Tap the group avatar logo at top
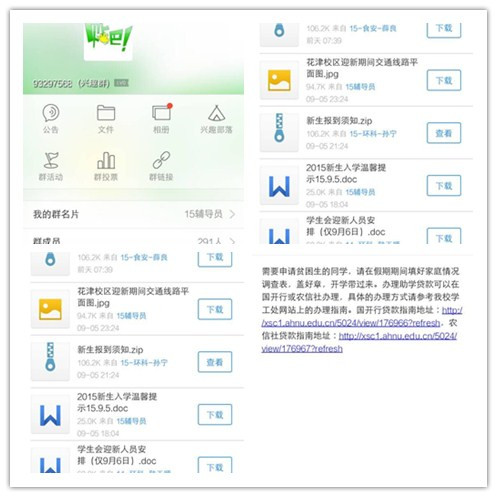Image resolution: width=497 pixels, height=497 pixels. coord(108,41)
